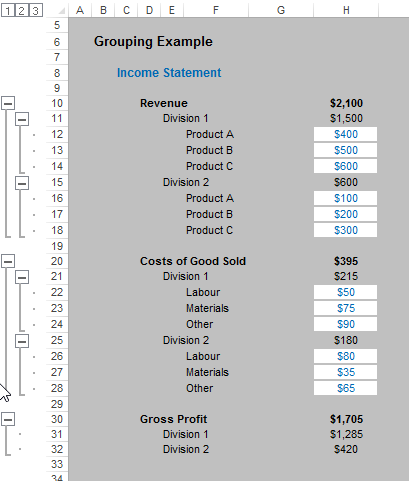Collapse COGS Division 1 group at row 21

(x=22, y=277)
